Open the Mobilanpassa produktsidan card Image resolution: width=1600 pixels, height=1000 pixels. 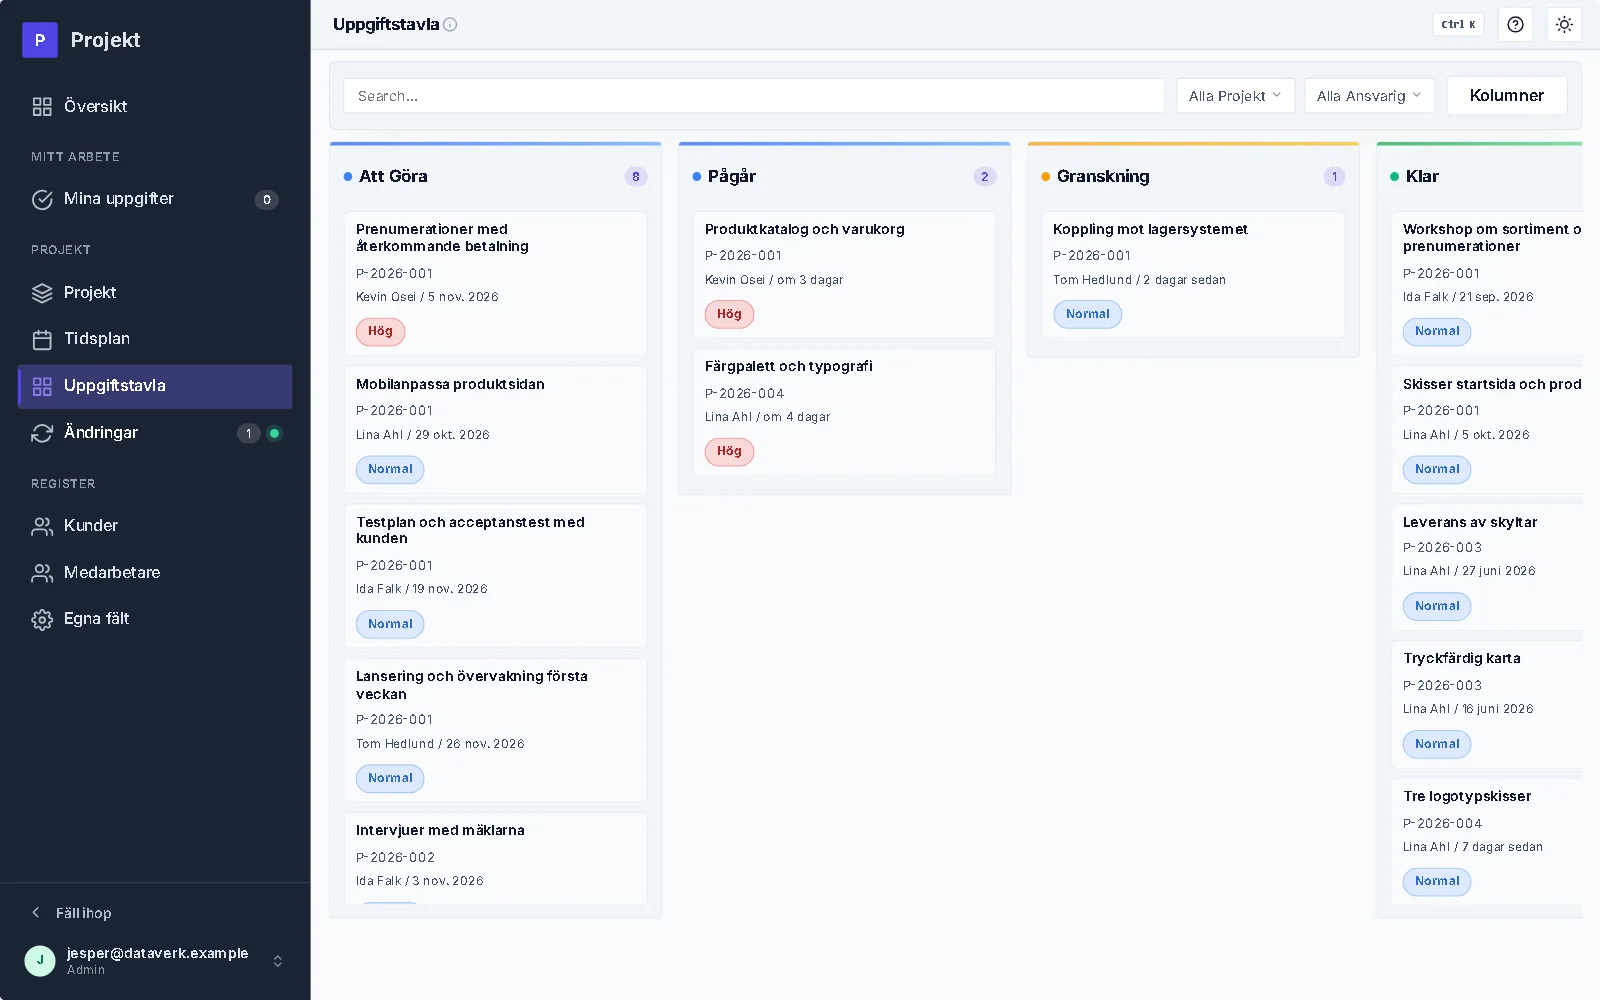click(x=496, y=430)
